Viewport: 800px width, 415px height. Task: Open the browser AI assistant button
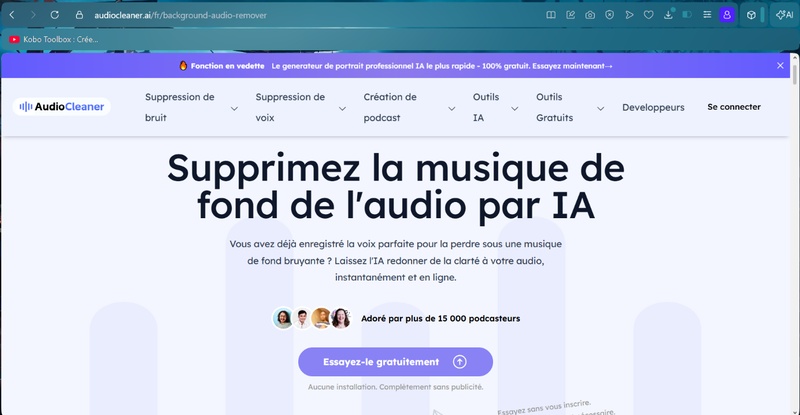[x=784, y=15]
